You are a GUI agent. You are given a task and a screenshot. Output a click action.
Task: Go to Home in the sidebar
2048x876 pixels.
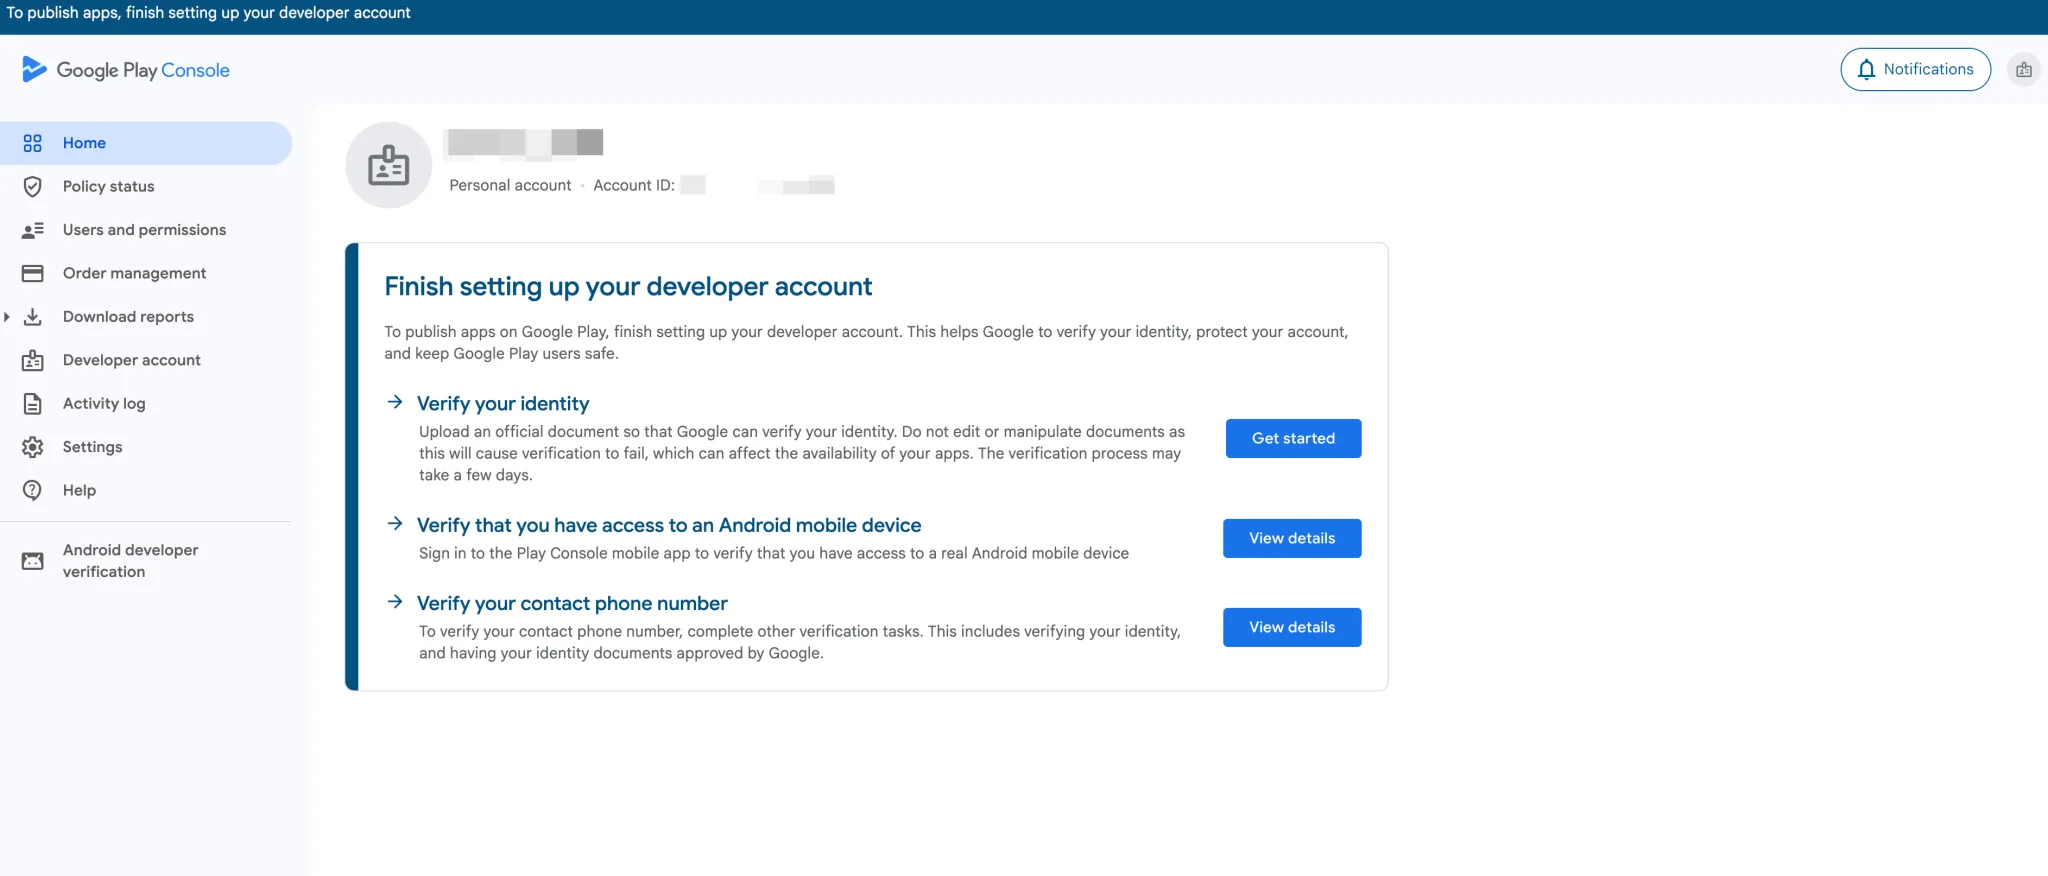[146, 143]
